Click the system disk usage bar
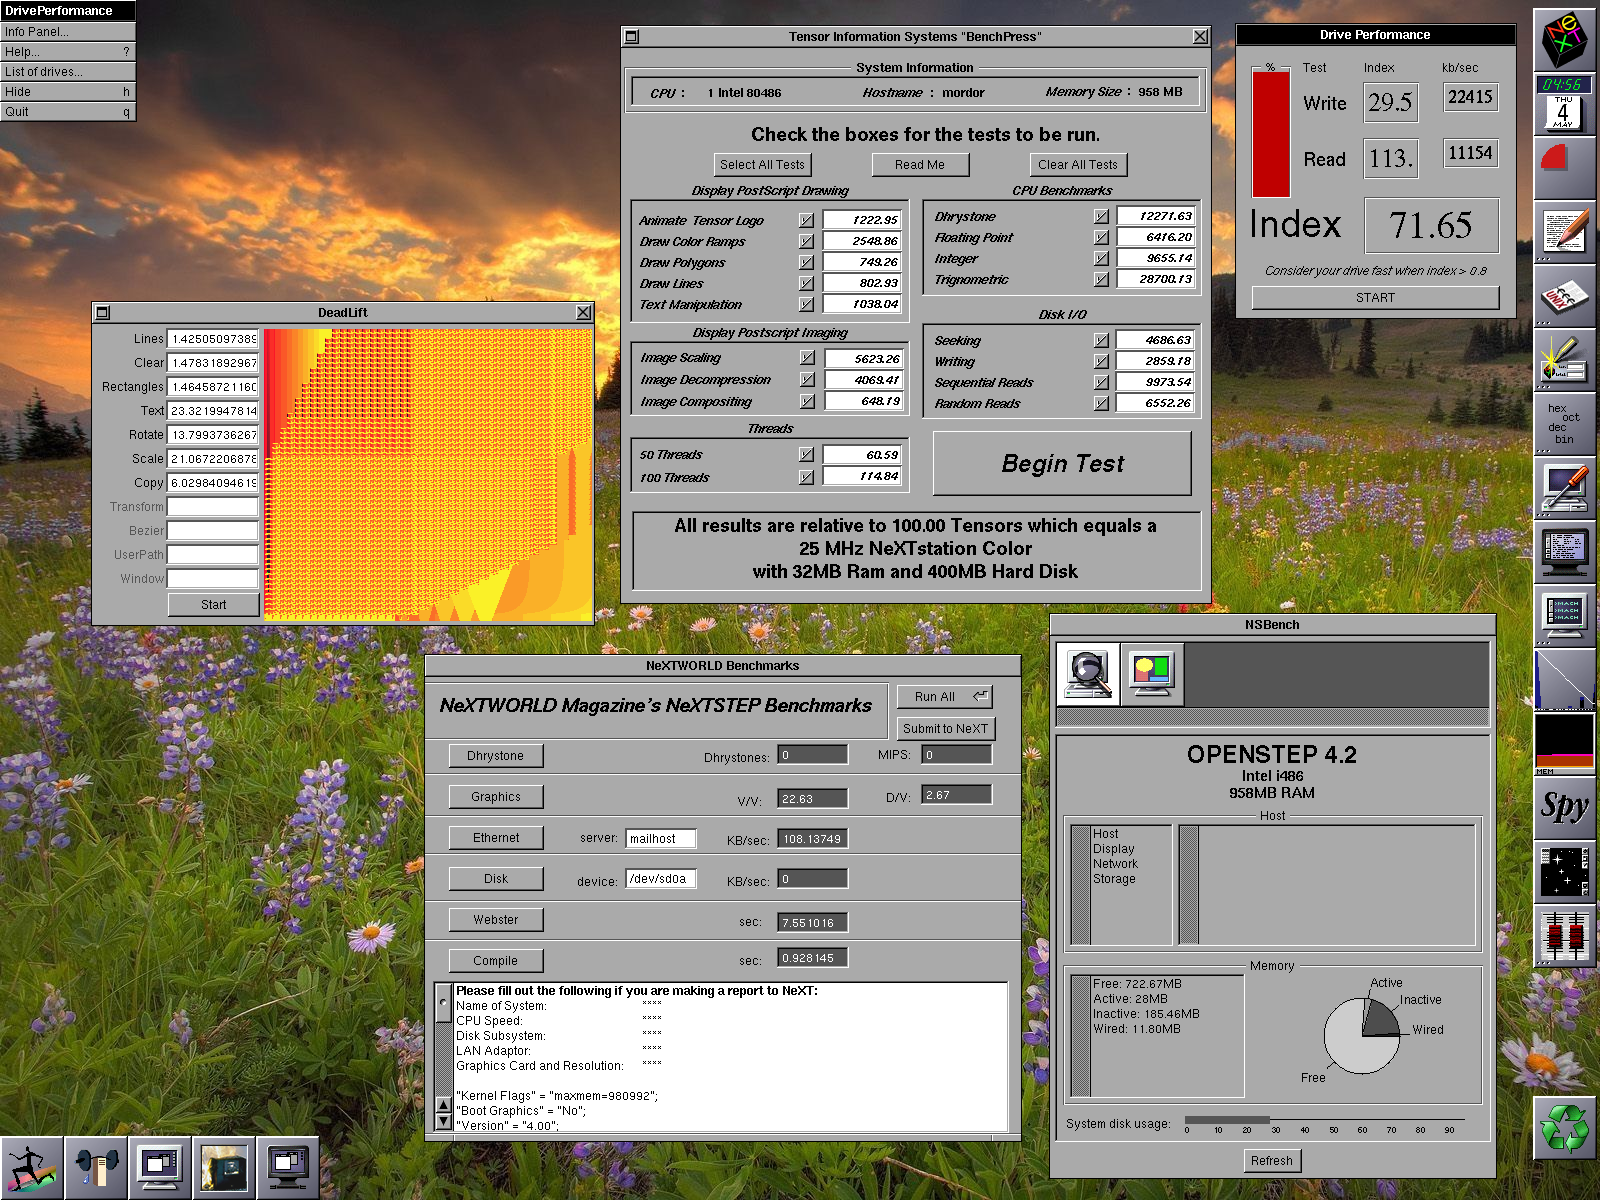The height and width of the screenshot is (1200, 1600). (x=1226, y=1120)
